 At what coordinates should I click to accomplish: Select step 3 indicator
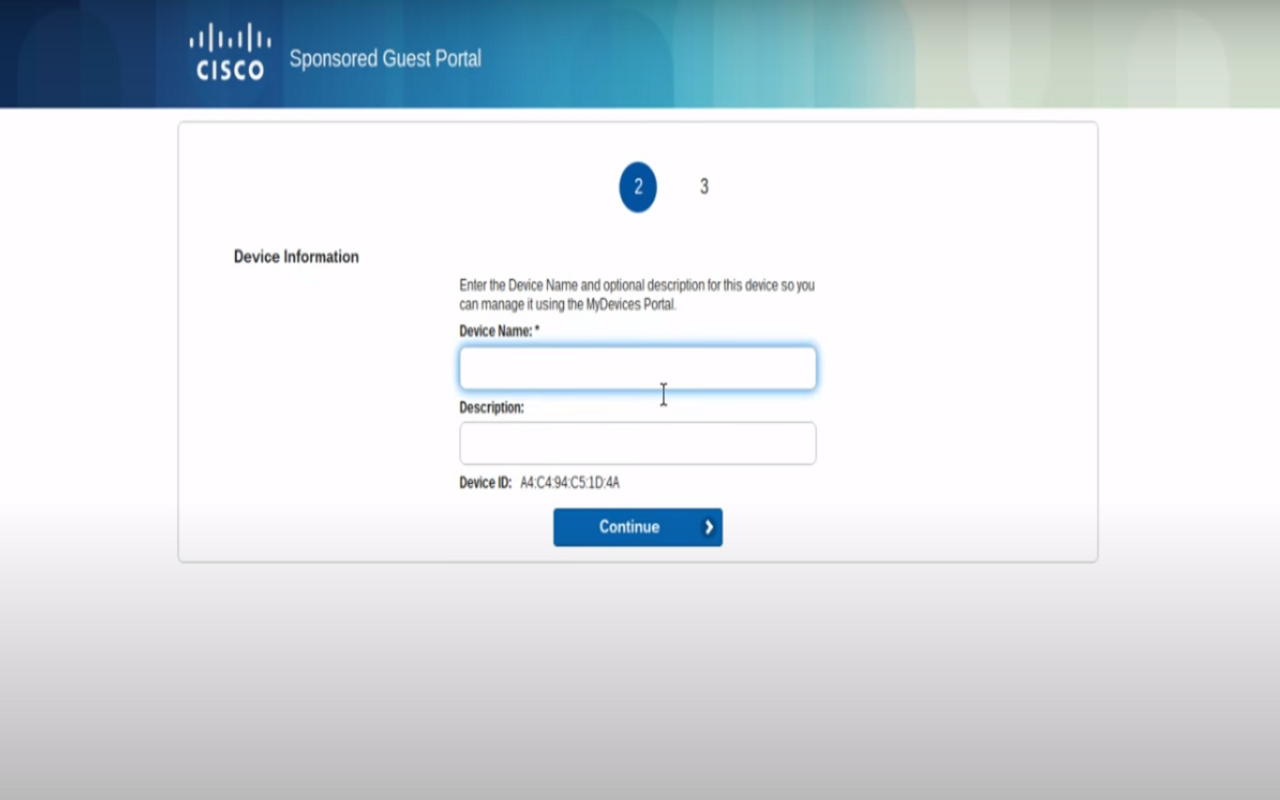click(x=704, y=187)
